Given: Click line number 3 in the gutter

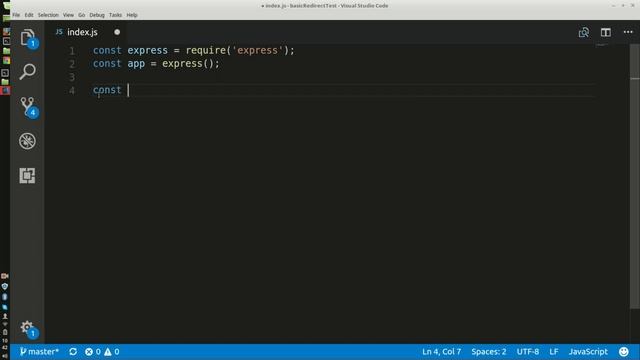Looking at the screenshot, I should pos(72,77).
